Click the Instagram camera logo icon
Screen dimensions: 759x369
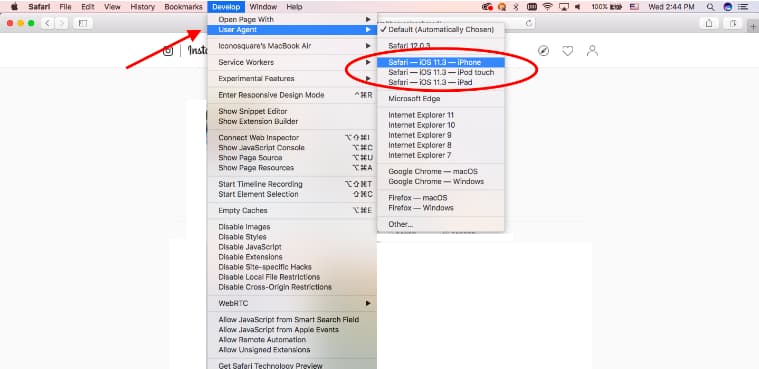click(x=168, y=51)
